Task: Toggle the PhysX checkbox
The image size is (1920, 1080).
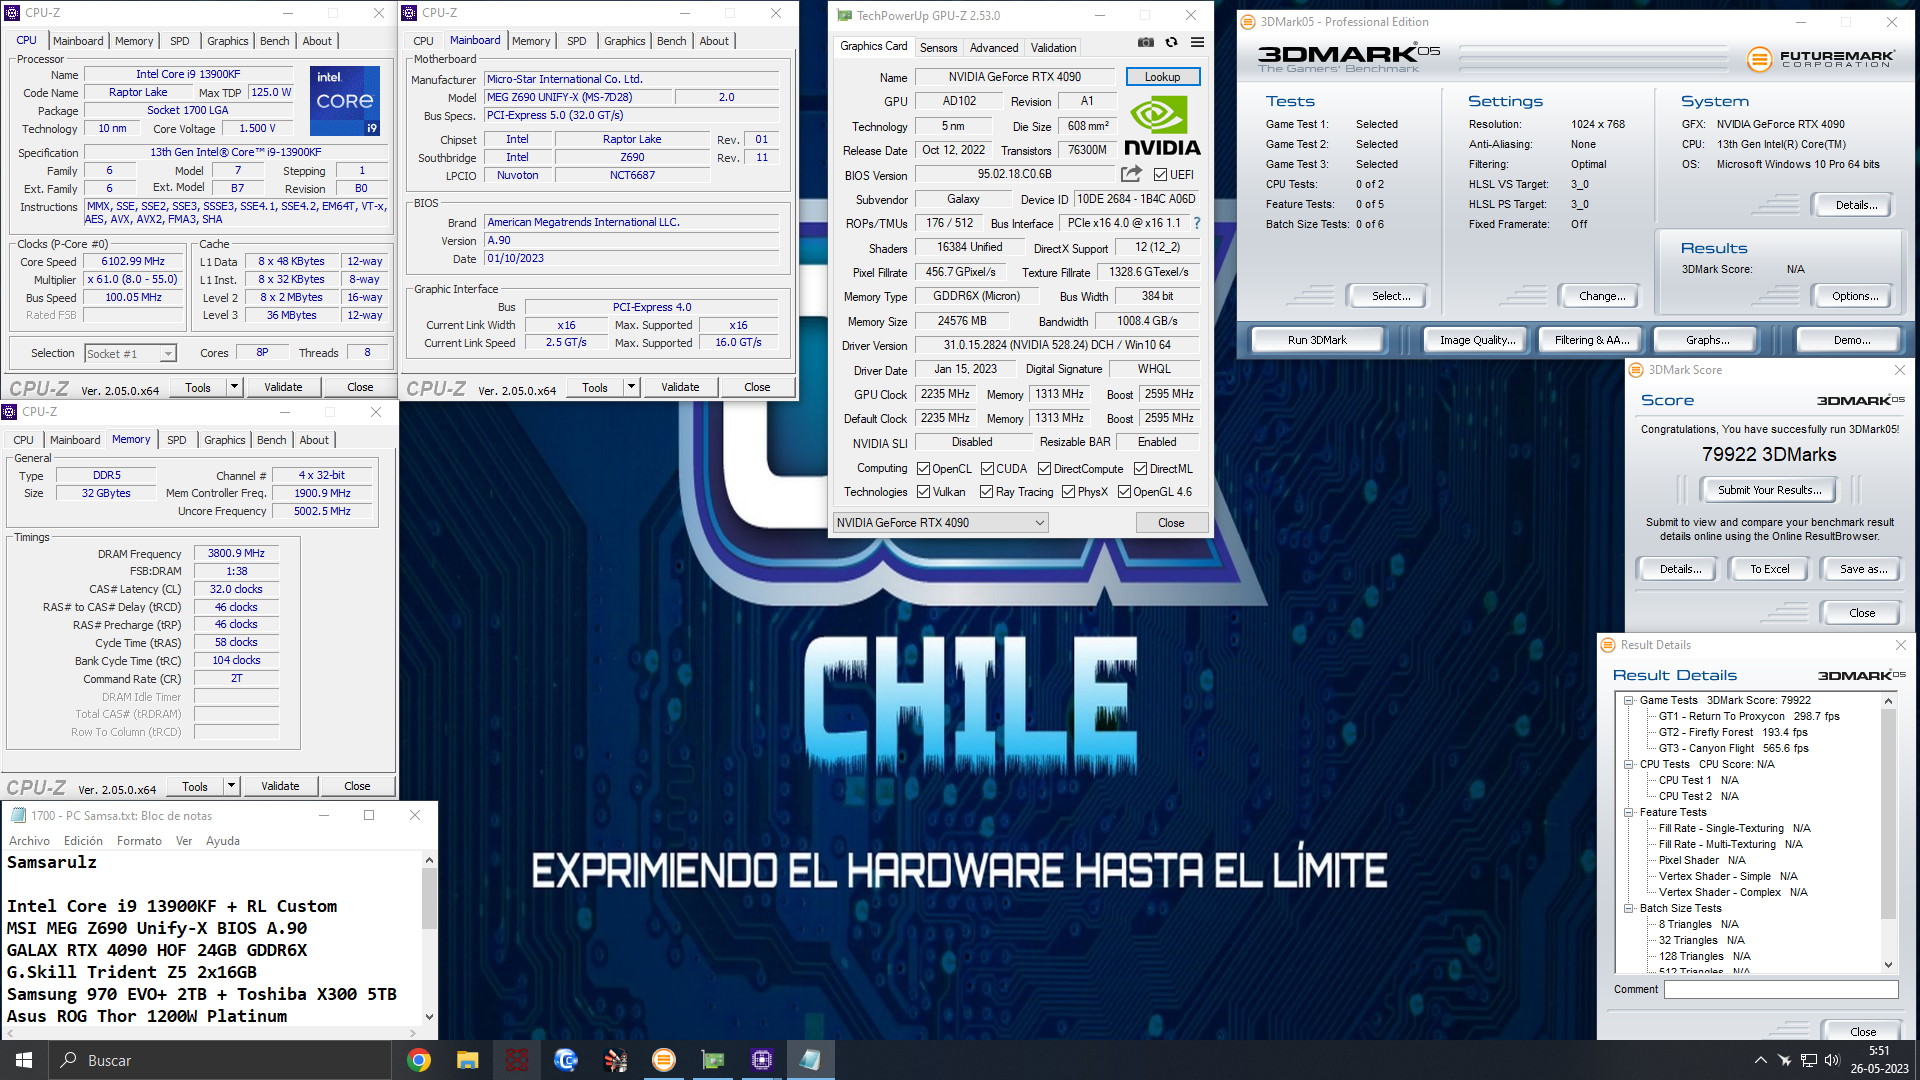Action: pyautogui.click(x=1068, y=492)
